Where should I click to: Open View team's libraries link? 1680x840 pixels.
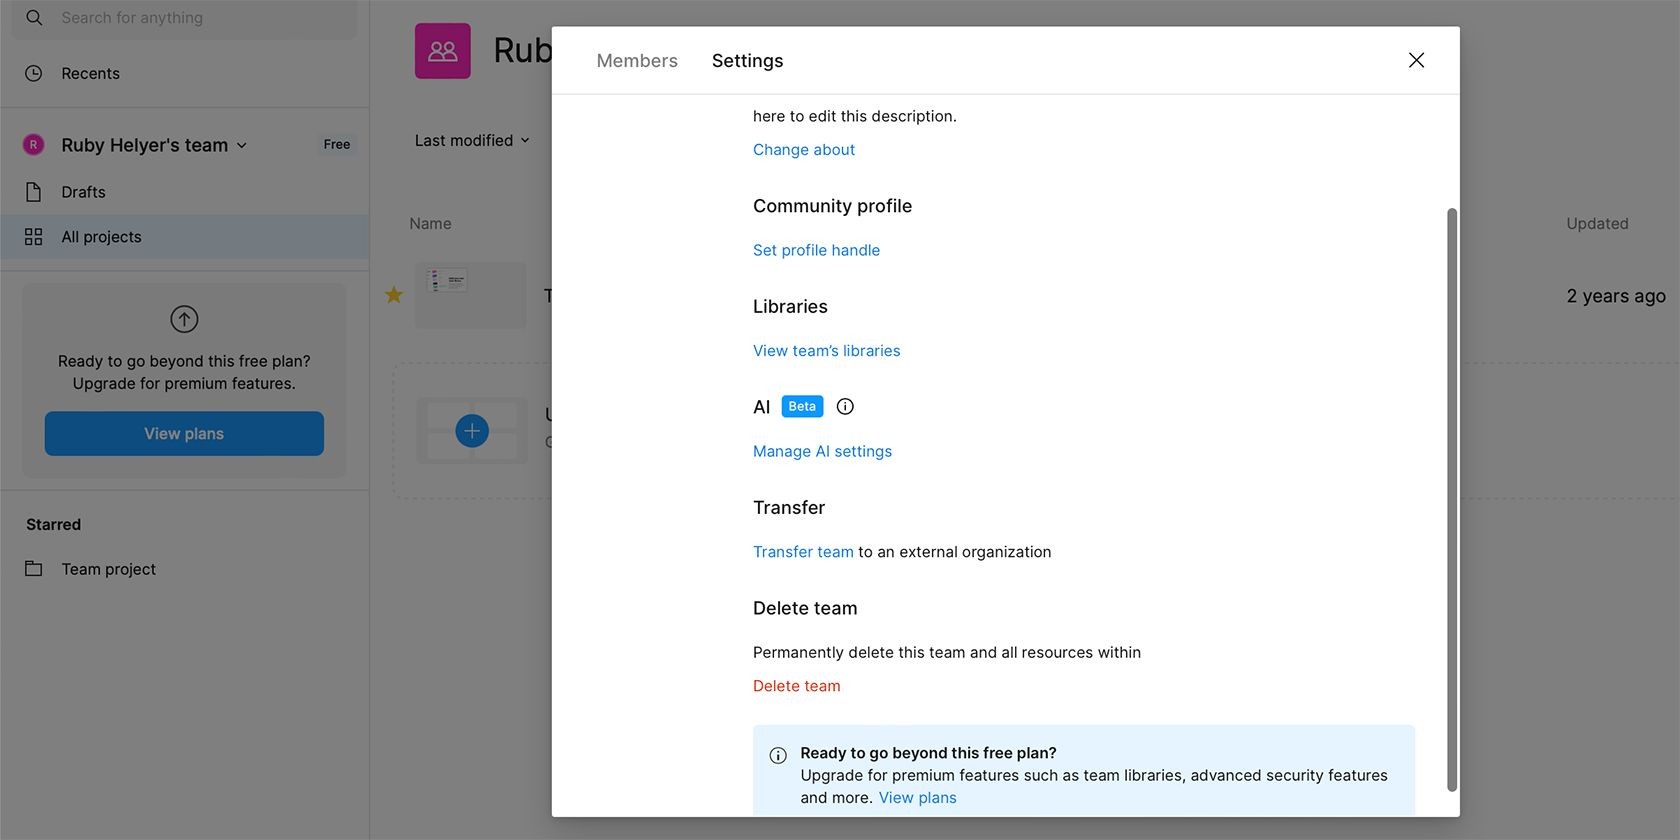[x=826, y=351]
